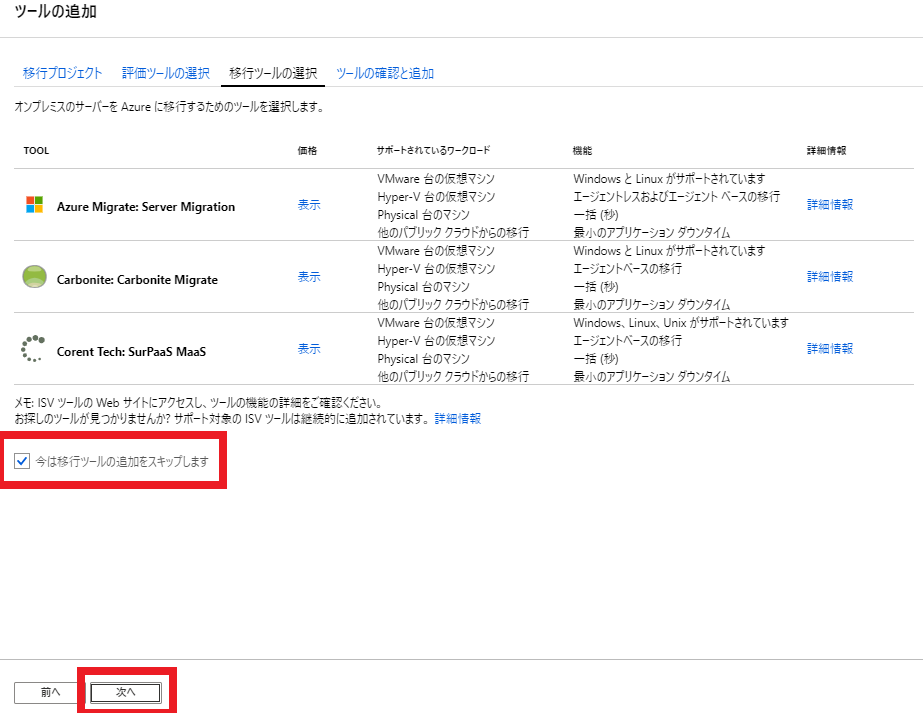This screenshot has width=923, height=713.
Task: Select the Azure Migrate: Server Migration tool name
Action: (x=146, y=207)
